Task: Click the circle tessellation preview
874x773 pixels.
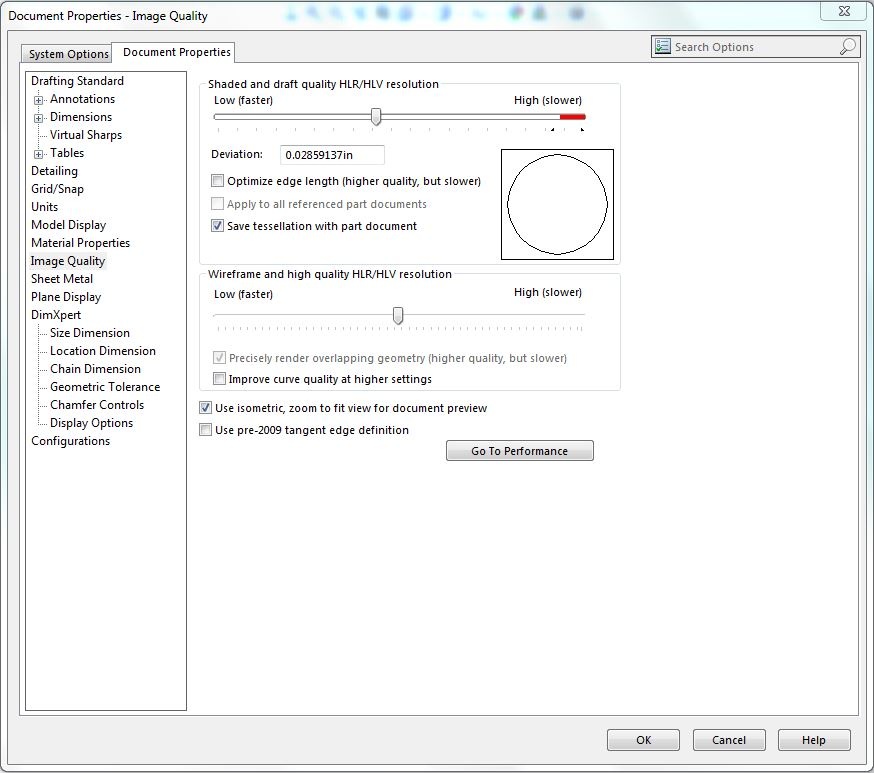Action: click(x=557, y=204)
